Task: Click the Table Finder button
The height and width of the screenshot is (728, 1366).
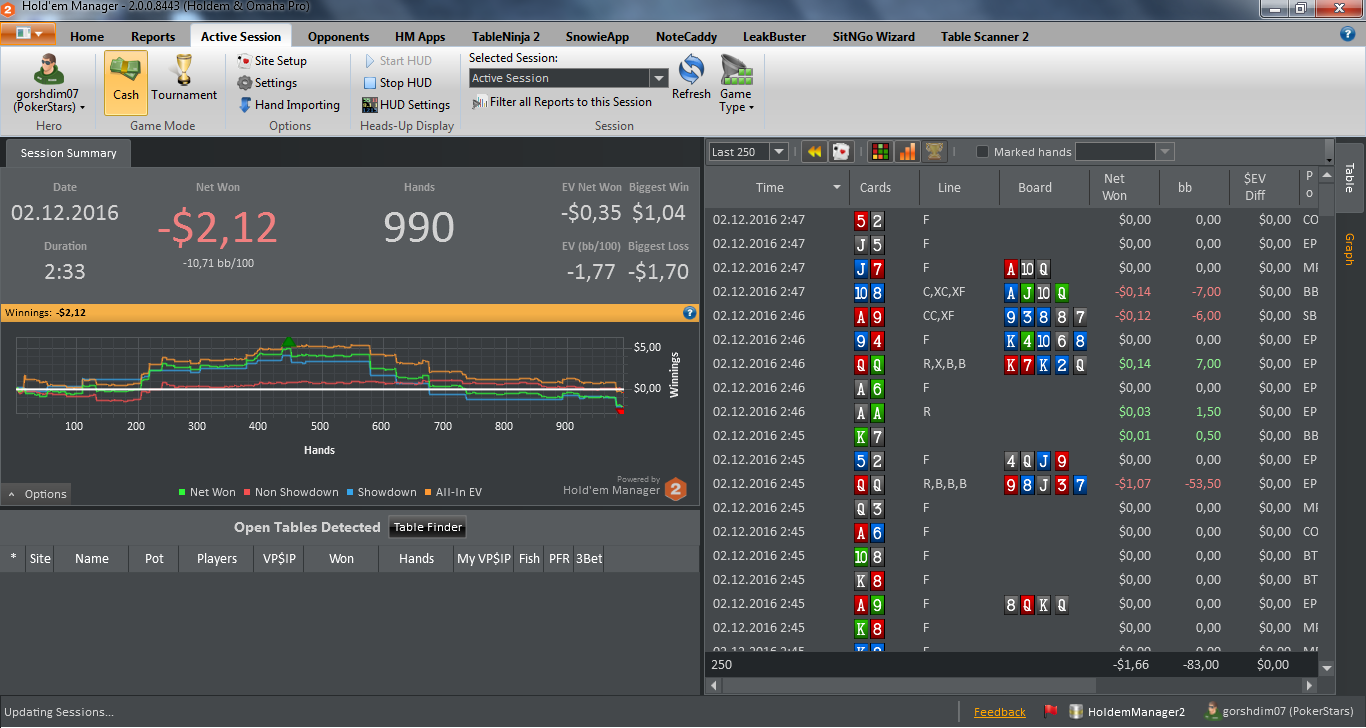Action: coord(428,527)
